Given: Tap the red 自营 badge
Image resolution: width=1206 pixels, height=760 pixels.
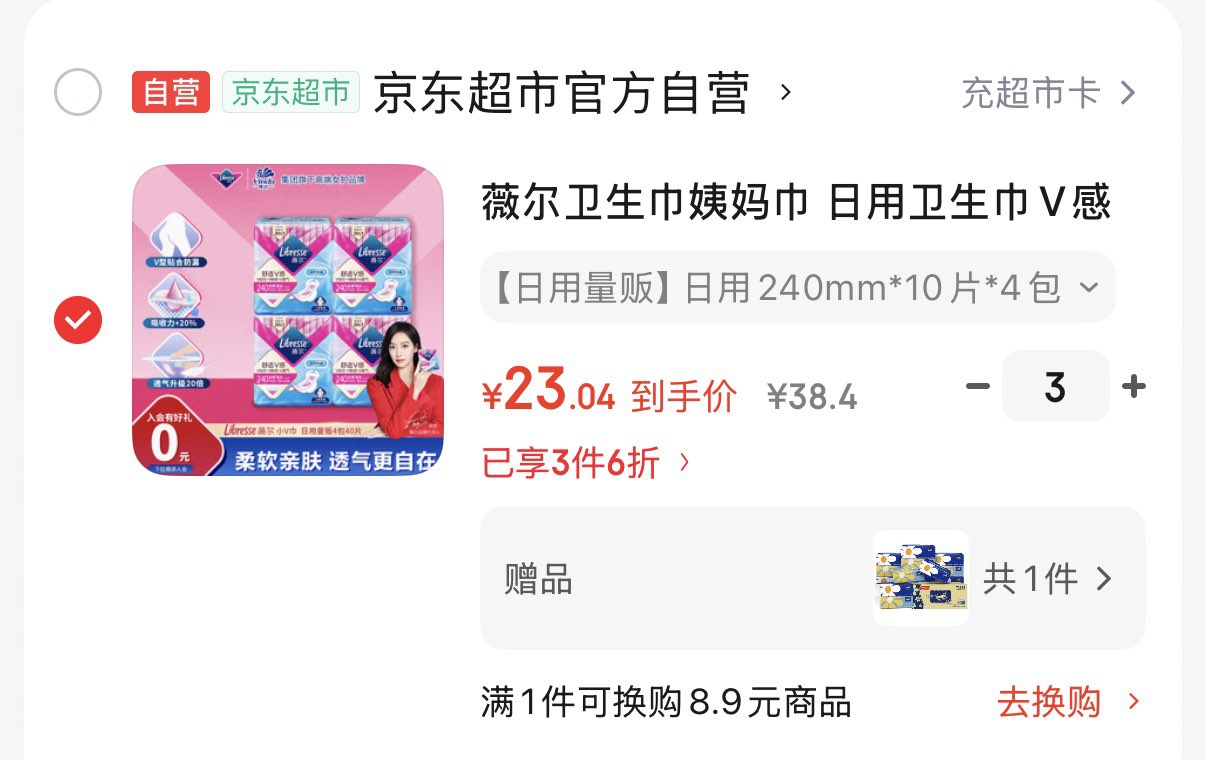Looking at the screenshot, I should [171, 92].
